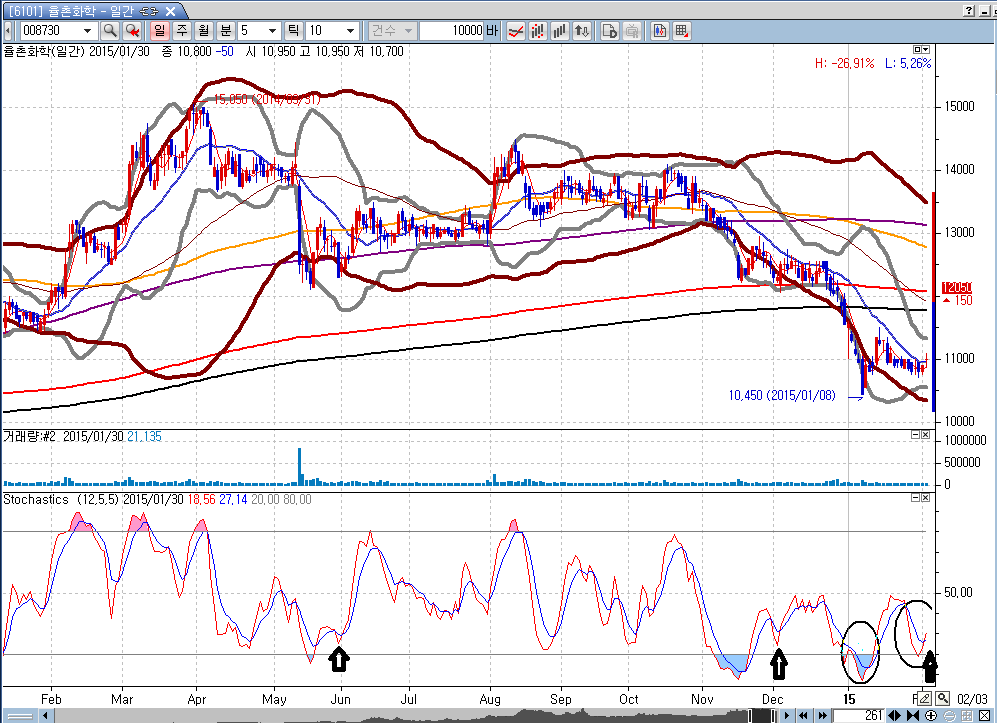
Task: Click the 율촌화학(일간) chart title text
Action: tap(44, 52)
